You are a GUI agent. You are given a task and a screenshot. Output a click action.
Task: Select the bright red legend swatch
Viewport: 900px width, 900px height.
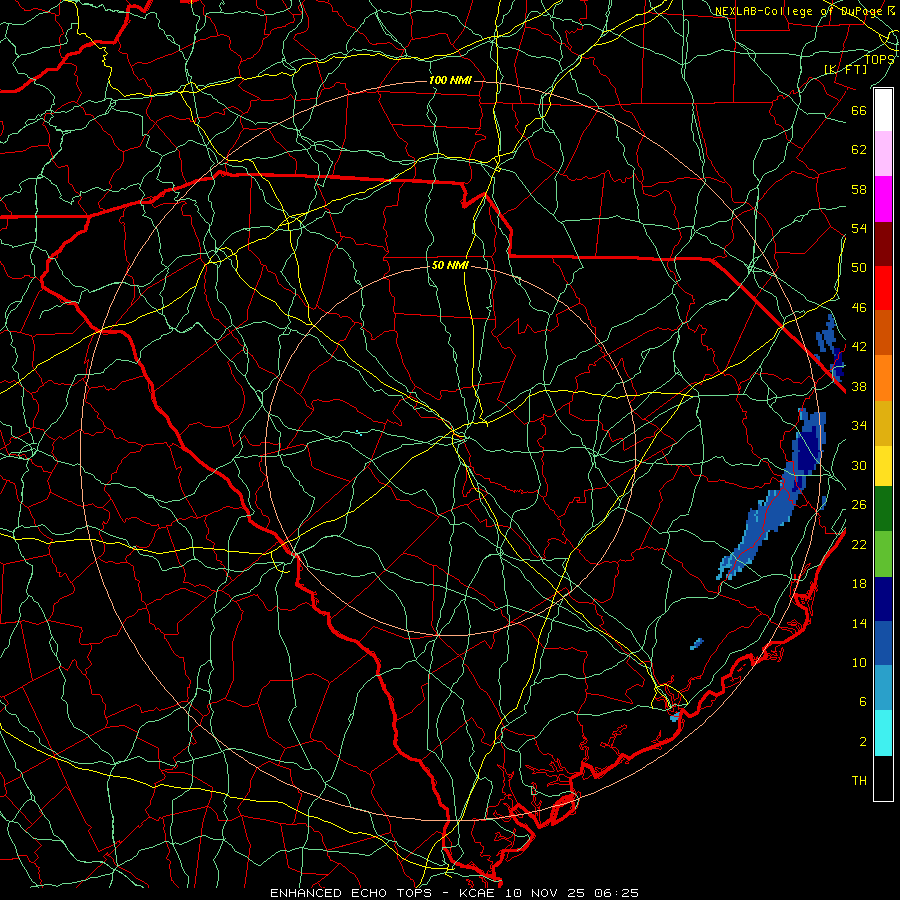point(883,288)
